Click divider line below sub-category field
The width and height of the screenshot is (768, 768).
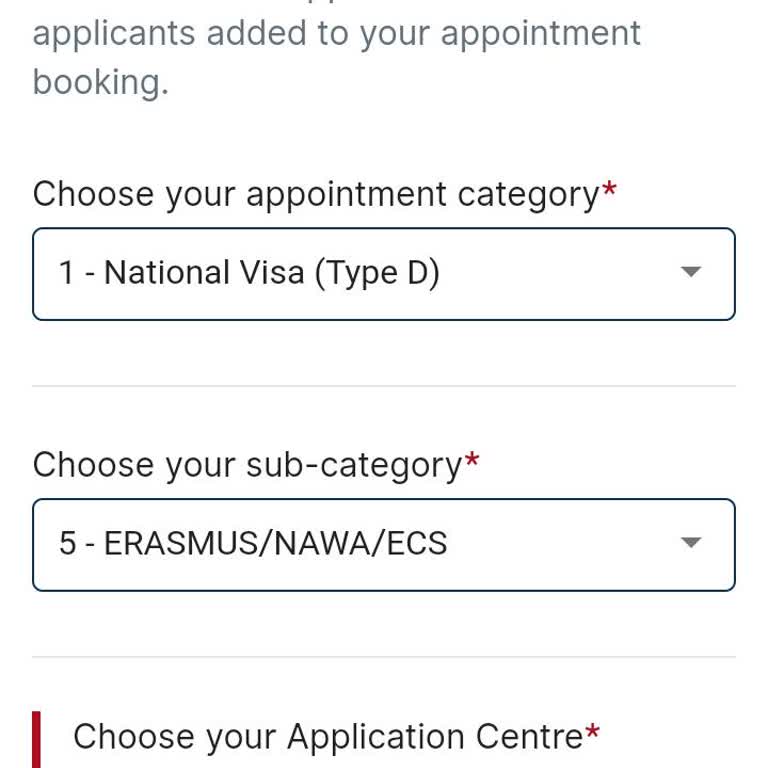(384, 657)
